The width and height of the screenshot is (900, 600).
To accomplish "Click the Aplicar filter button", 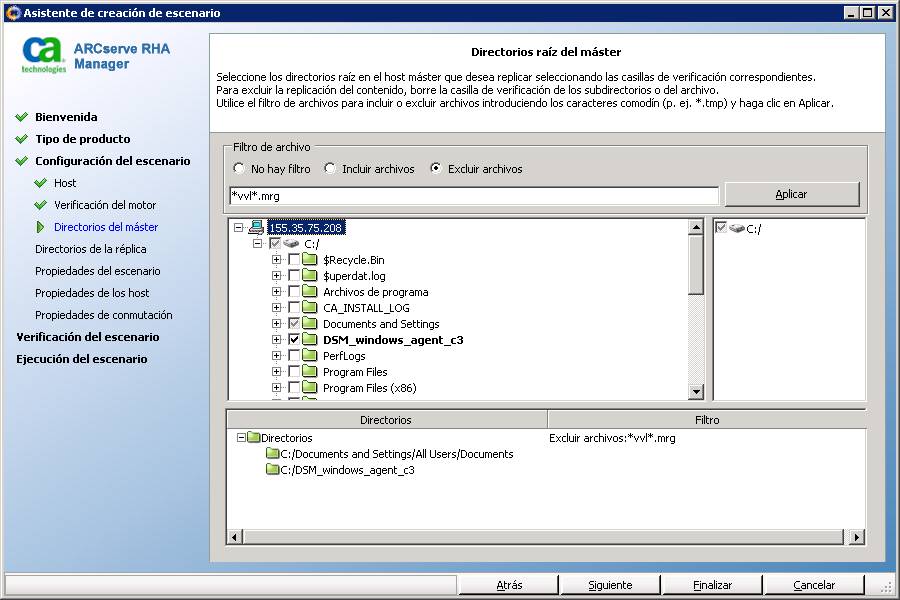I will coord(791,194).
